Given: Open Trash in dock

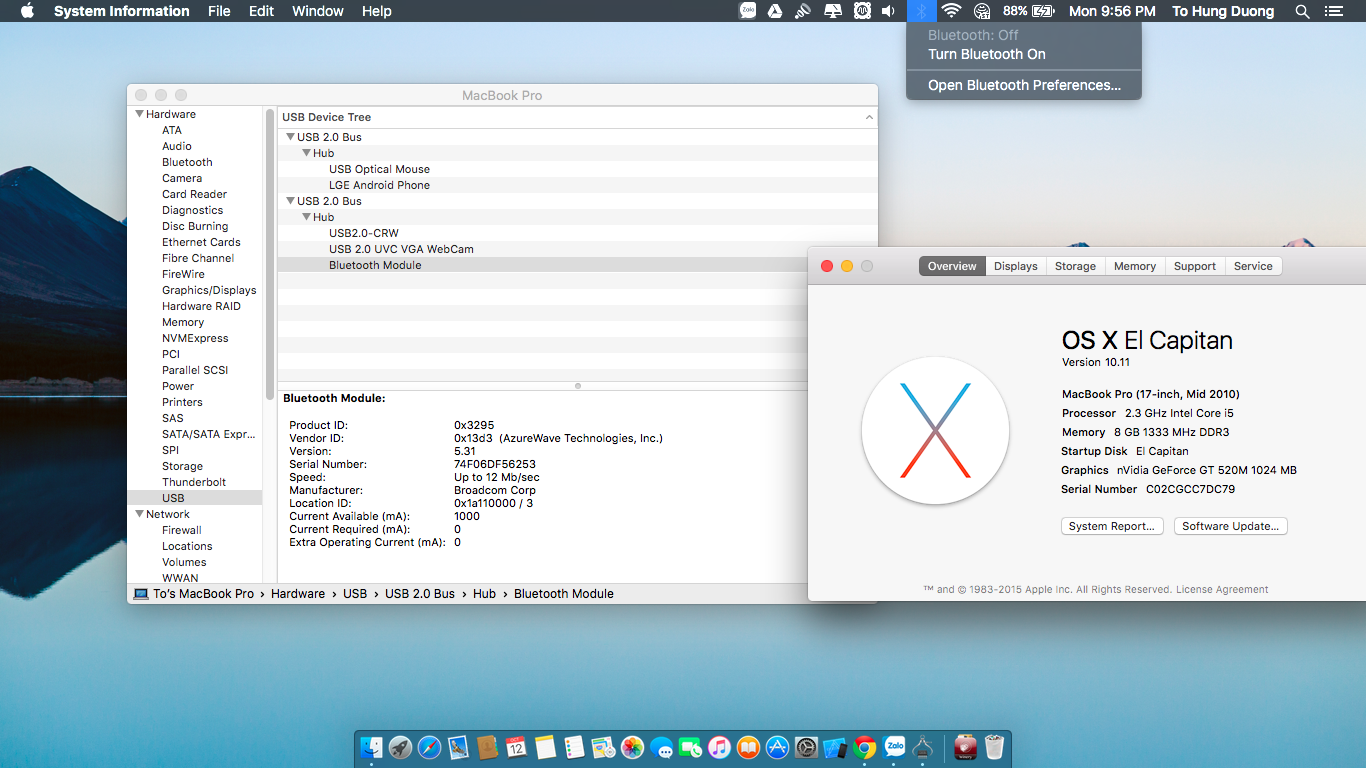Looking at the screenshot, I should pyautogui.click(x=994, y=747).
